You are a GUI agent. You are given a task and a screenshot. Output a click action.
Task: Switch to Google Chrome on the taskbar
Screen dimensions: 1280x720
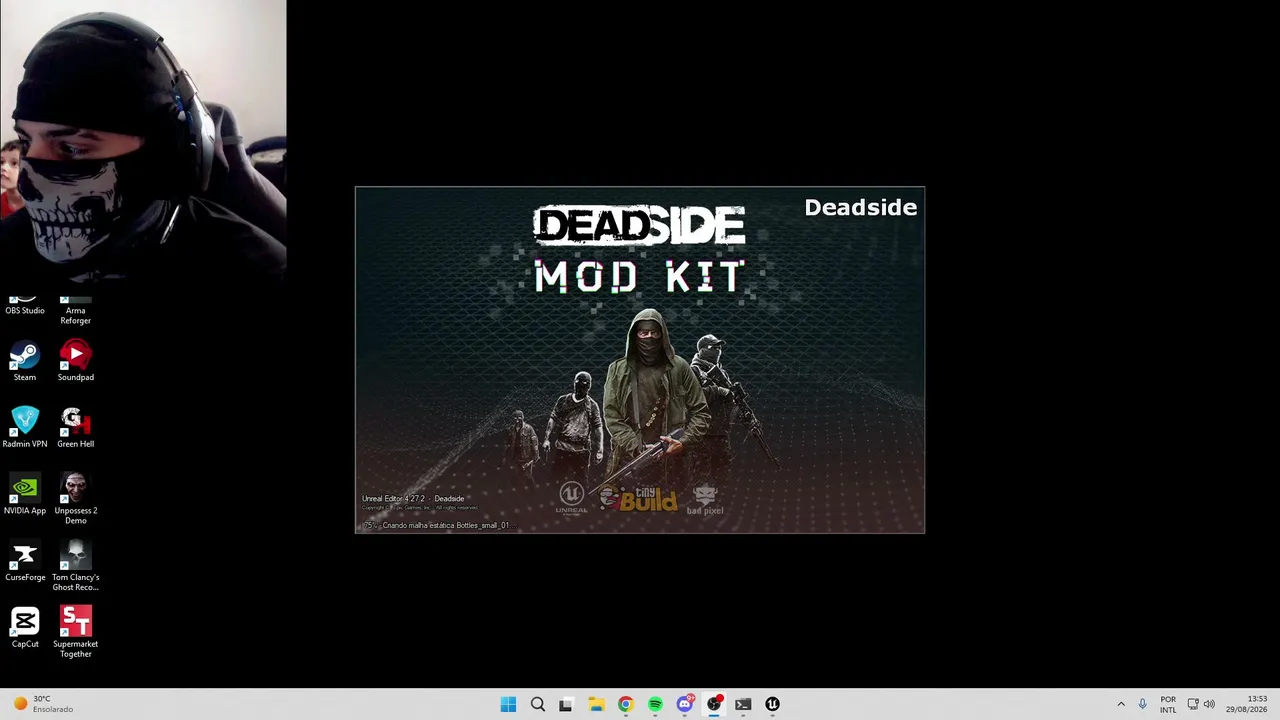625,704
